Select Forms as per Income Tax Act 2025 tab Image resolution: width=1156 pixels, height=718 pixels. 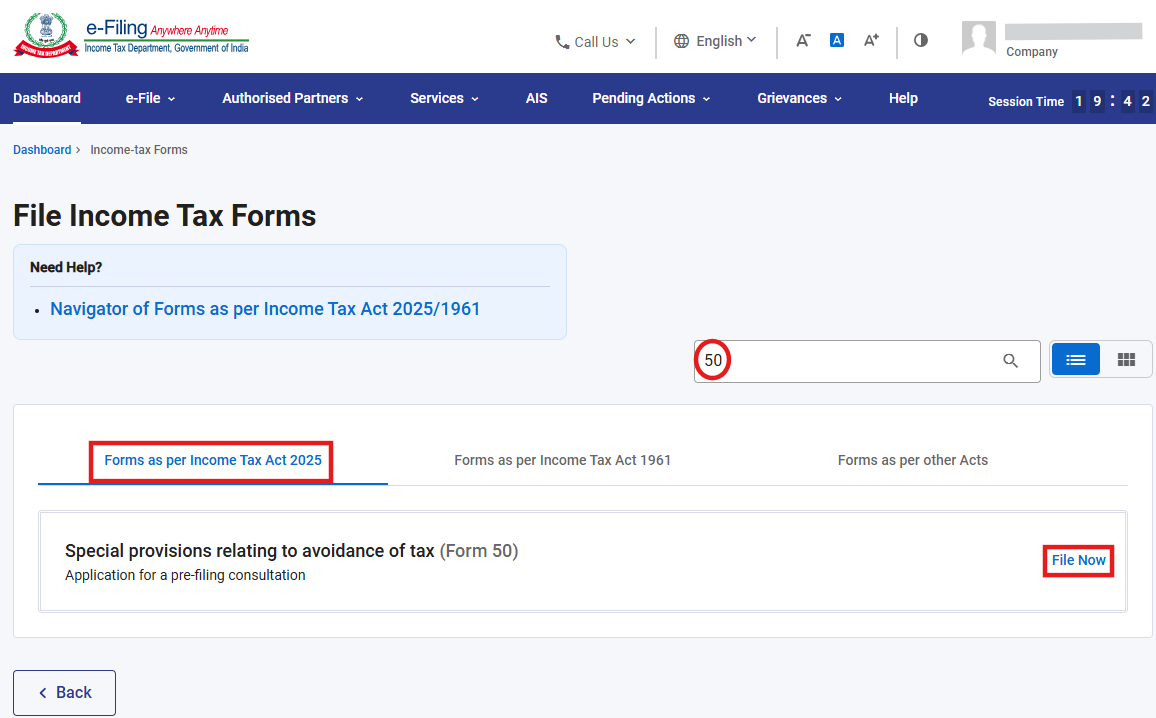tap(213, 460)
